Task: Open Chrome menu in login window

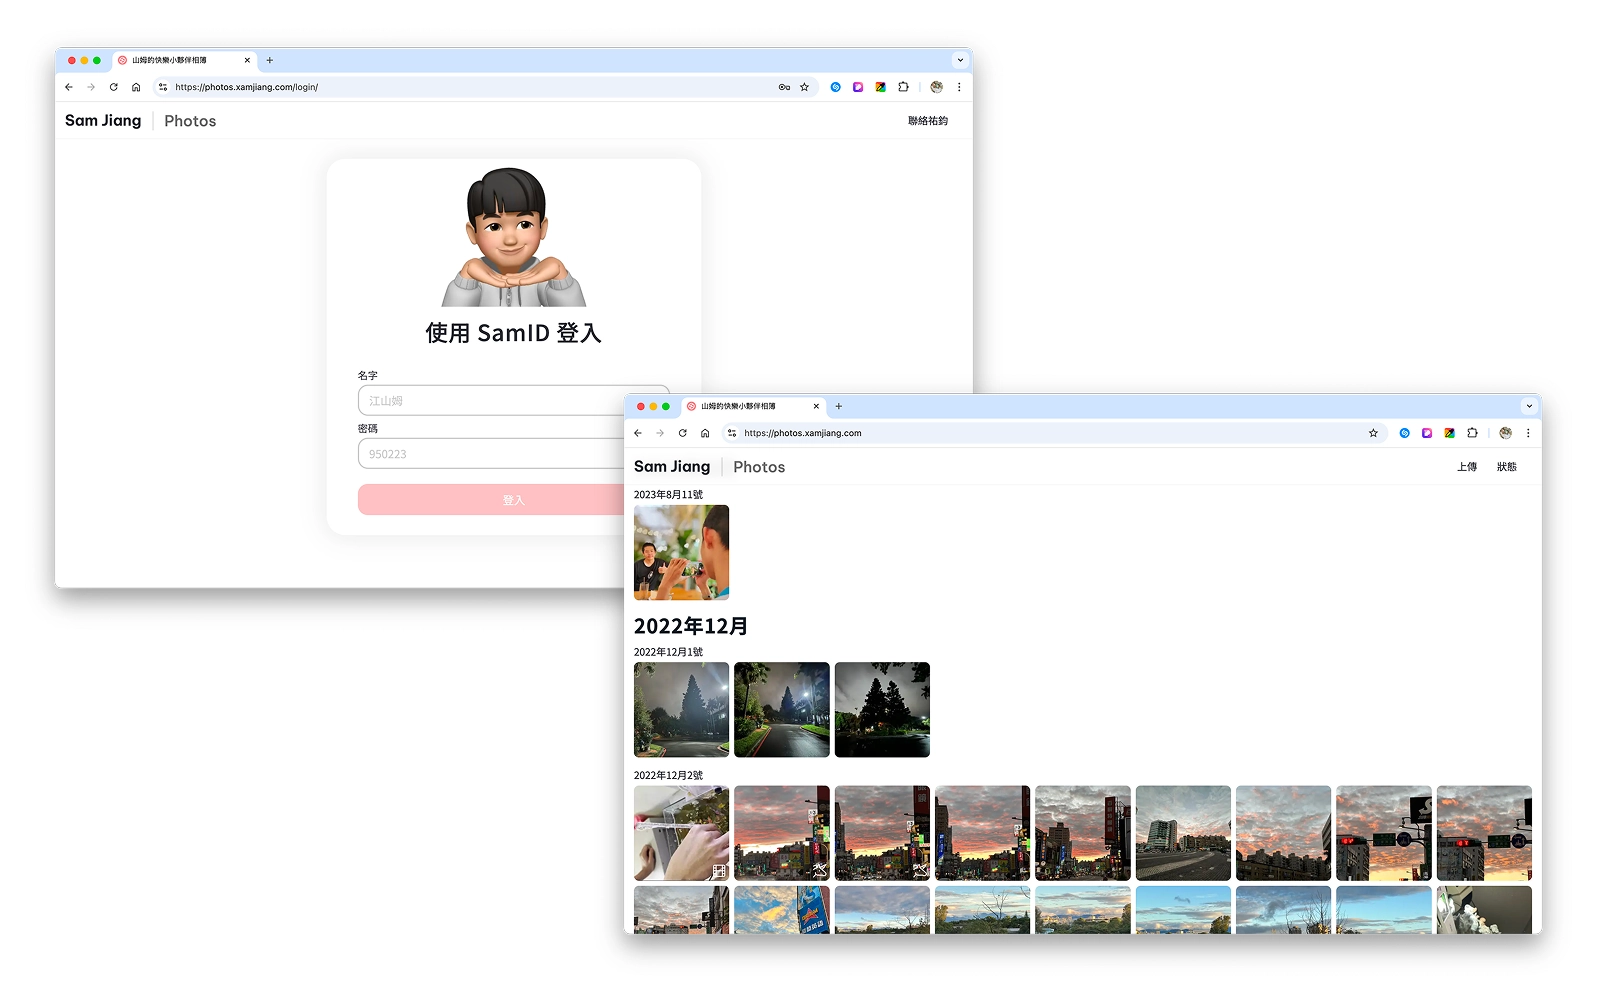Action: point(959,87)
